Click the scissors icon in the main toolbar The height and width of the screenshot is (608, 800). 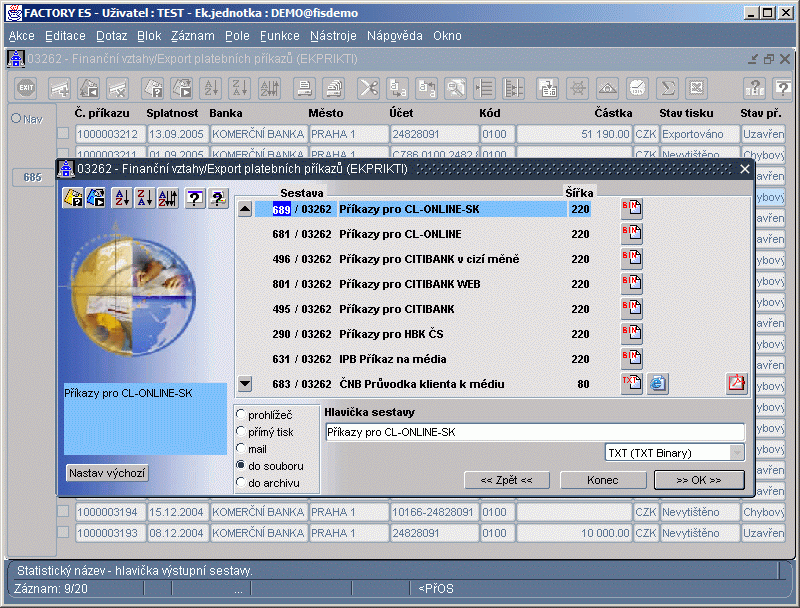pos(369,88)
